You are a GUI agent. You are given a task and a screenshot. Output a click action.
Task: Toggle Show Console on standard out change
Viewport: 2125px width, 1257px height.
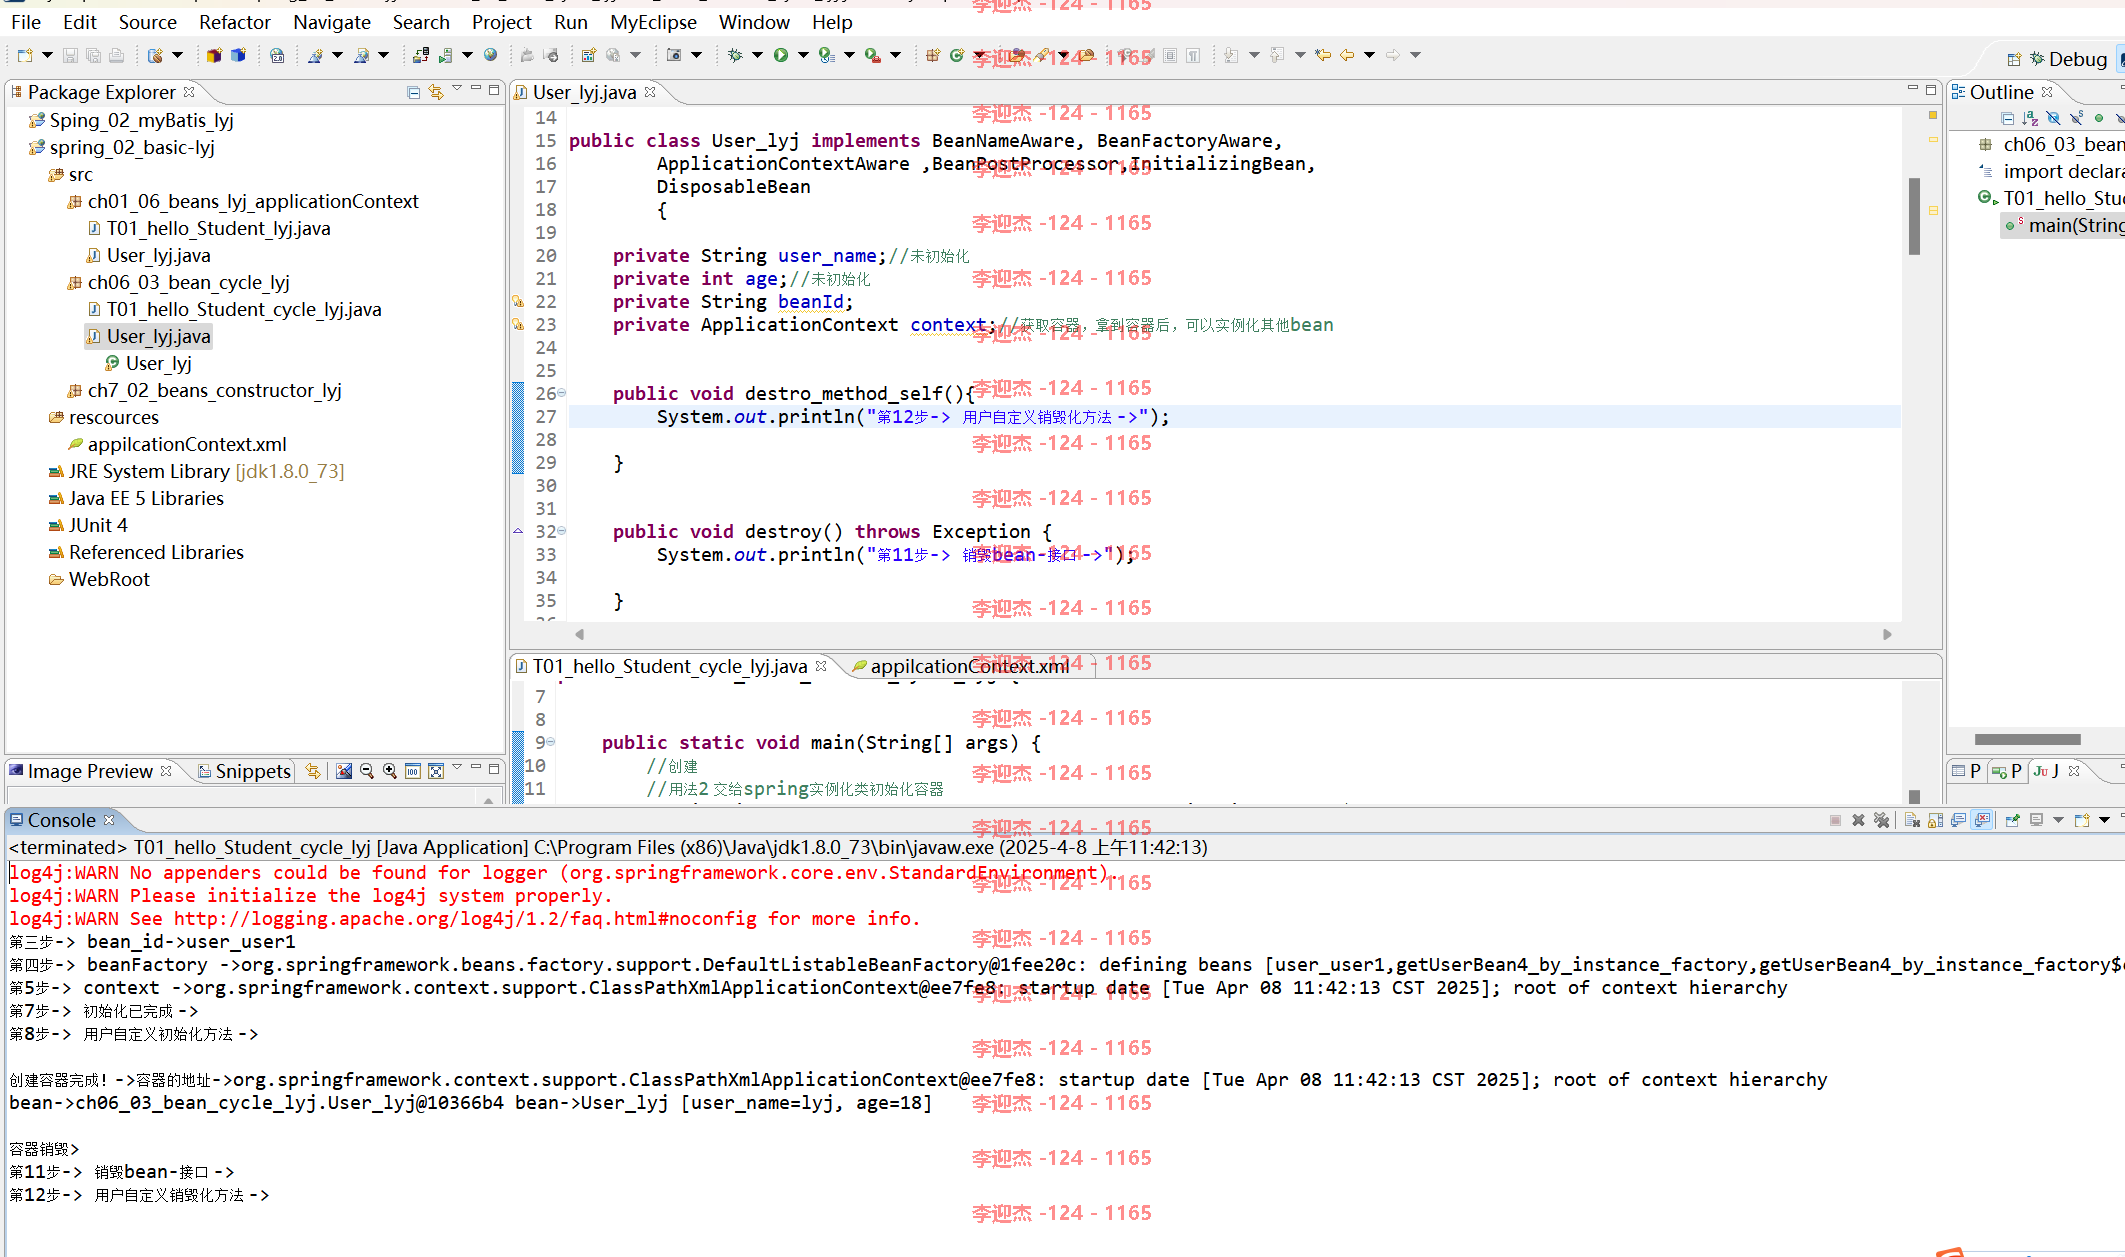coord(1958,820)
